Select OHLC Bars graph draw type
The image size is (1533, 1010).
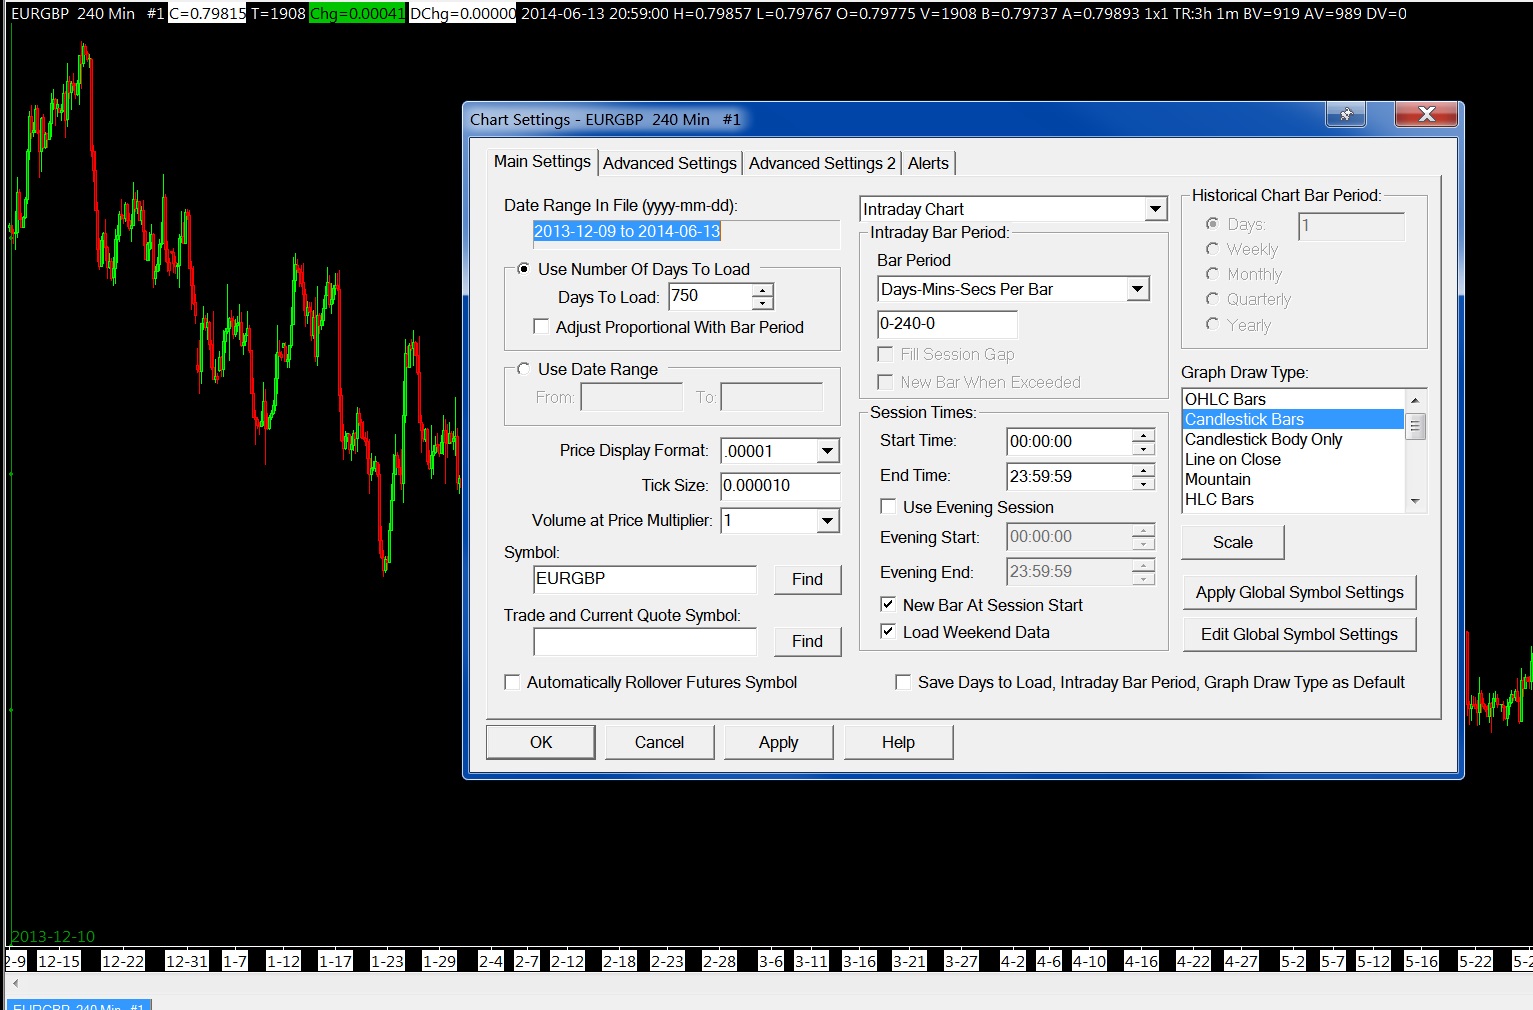coord(1293,399)
